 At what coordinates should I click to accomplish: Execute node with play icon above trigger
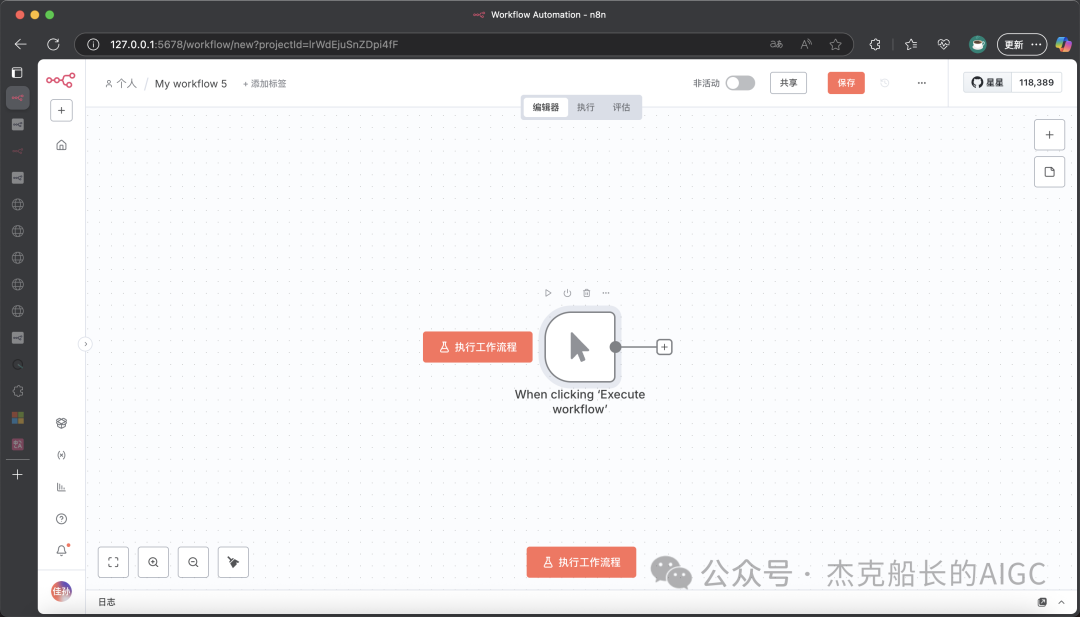pos(548,293)
